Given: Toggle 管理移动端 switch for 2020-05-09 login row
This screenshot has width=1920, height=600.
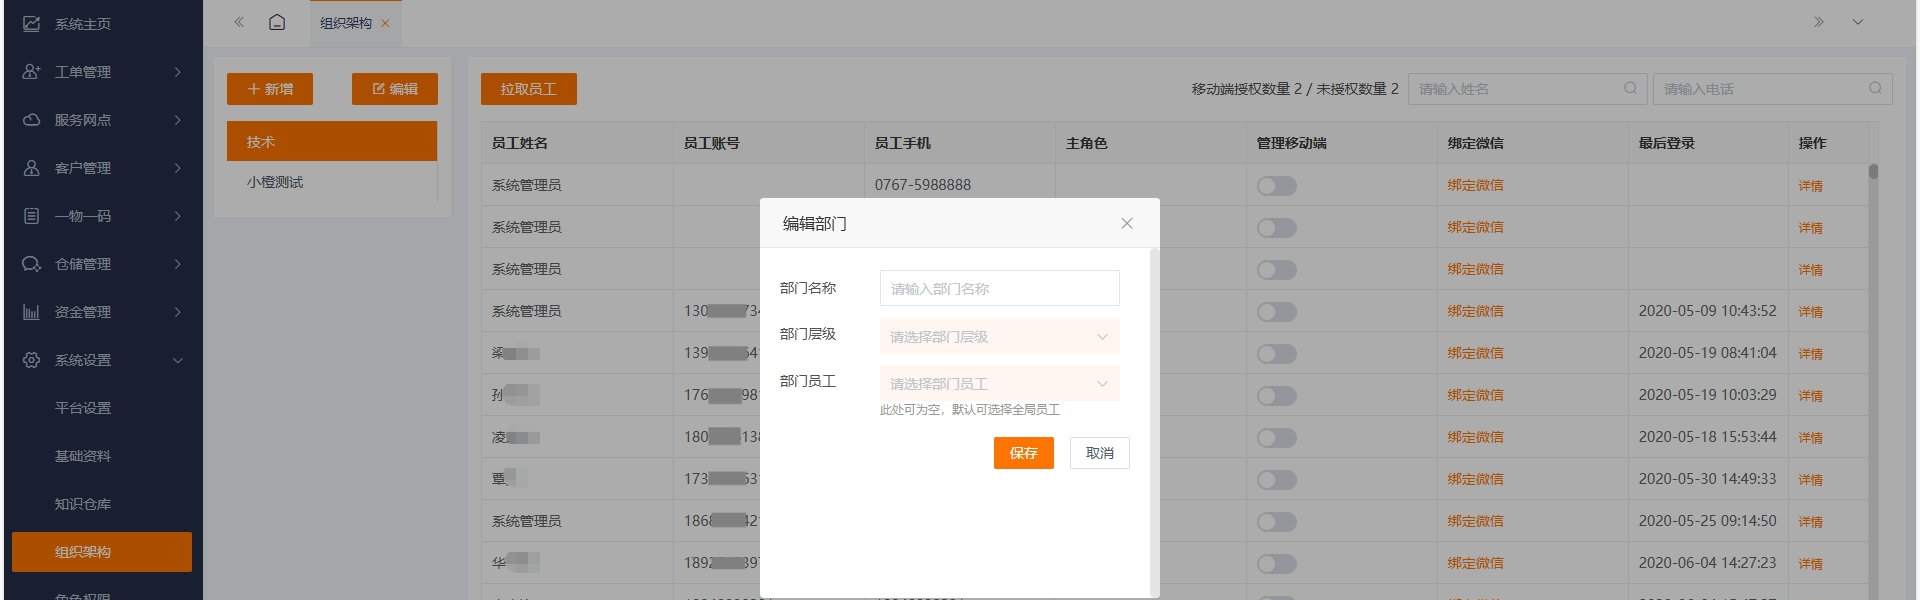Looking at the screenshot, I should [1277, 312].
